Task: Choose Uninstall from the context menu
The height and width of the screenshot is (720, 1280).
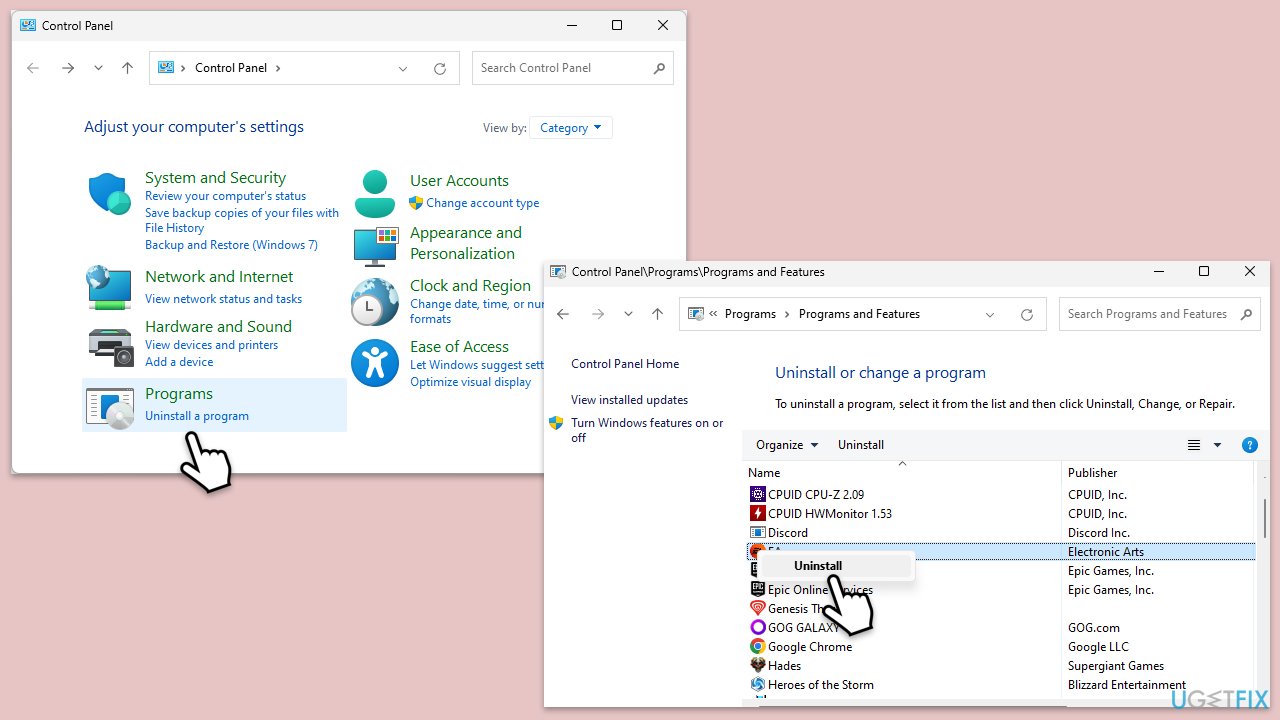Action: [x=837, y=565]
